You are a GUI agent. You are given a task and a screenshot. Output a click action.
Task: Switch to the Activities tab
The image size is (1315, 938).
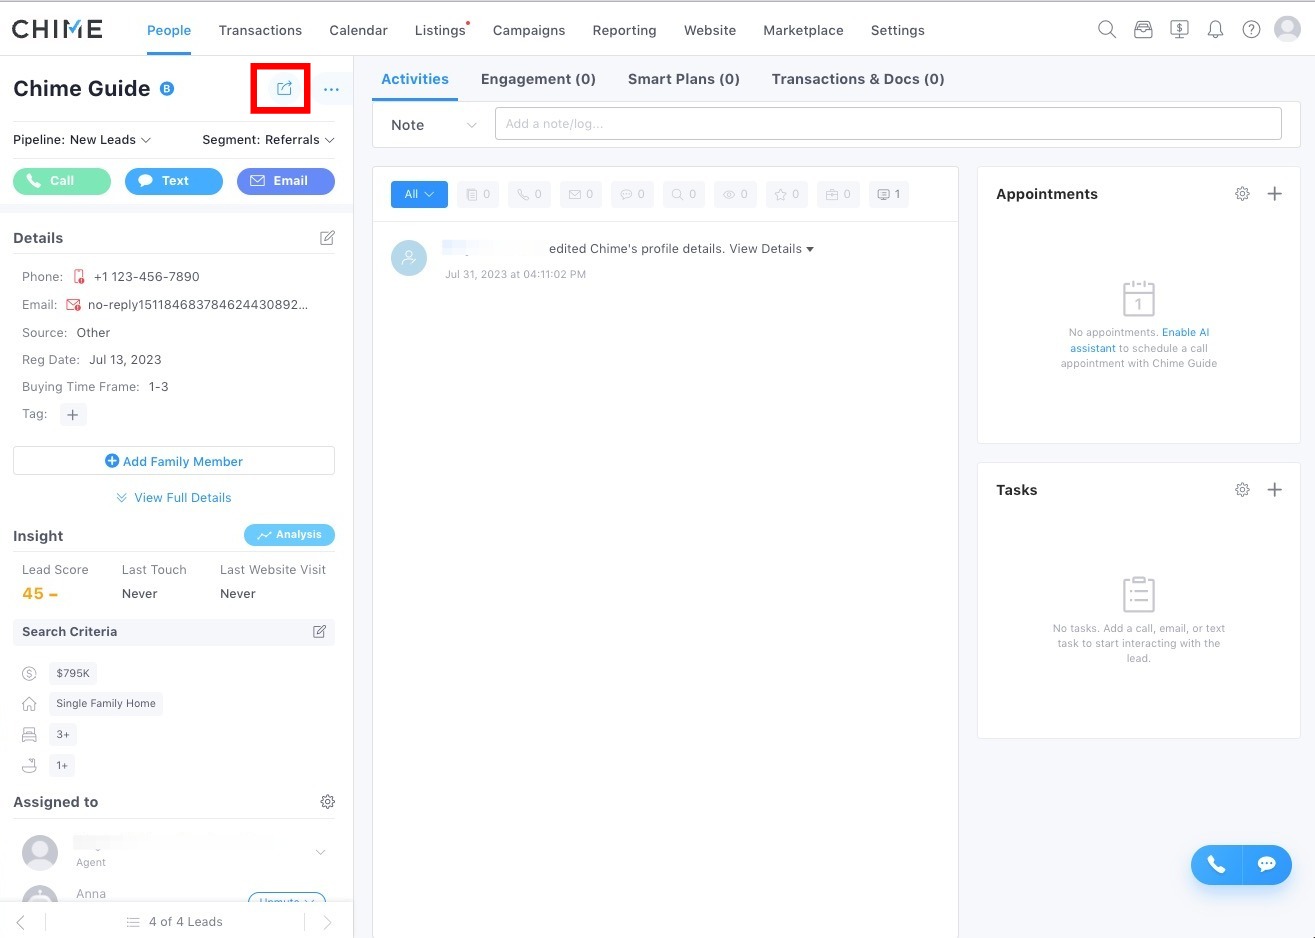415,79
